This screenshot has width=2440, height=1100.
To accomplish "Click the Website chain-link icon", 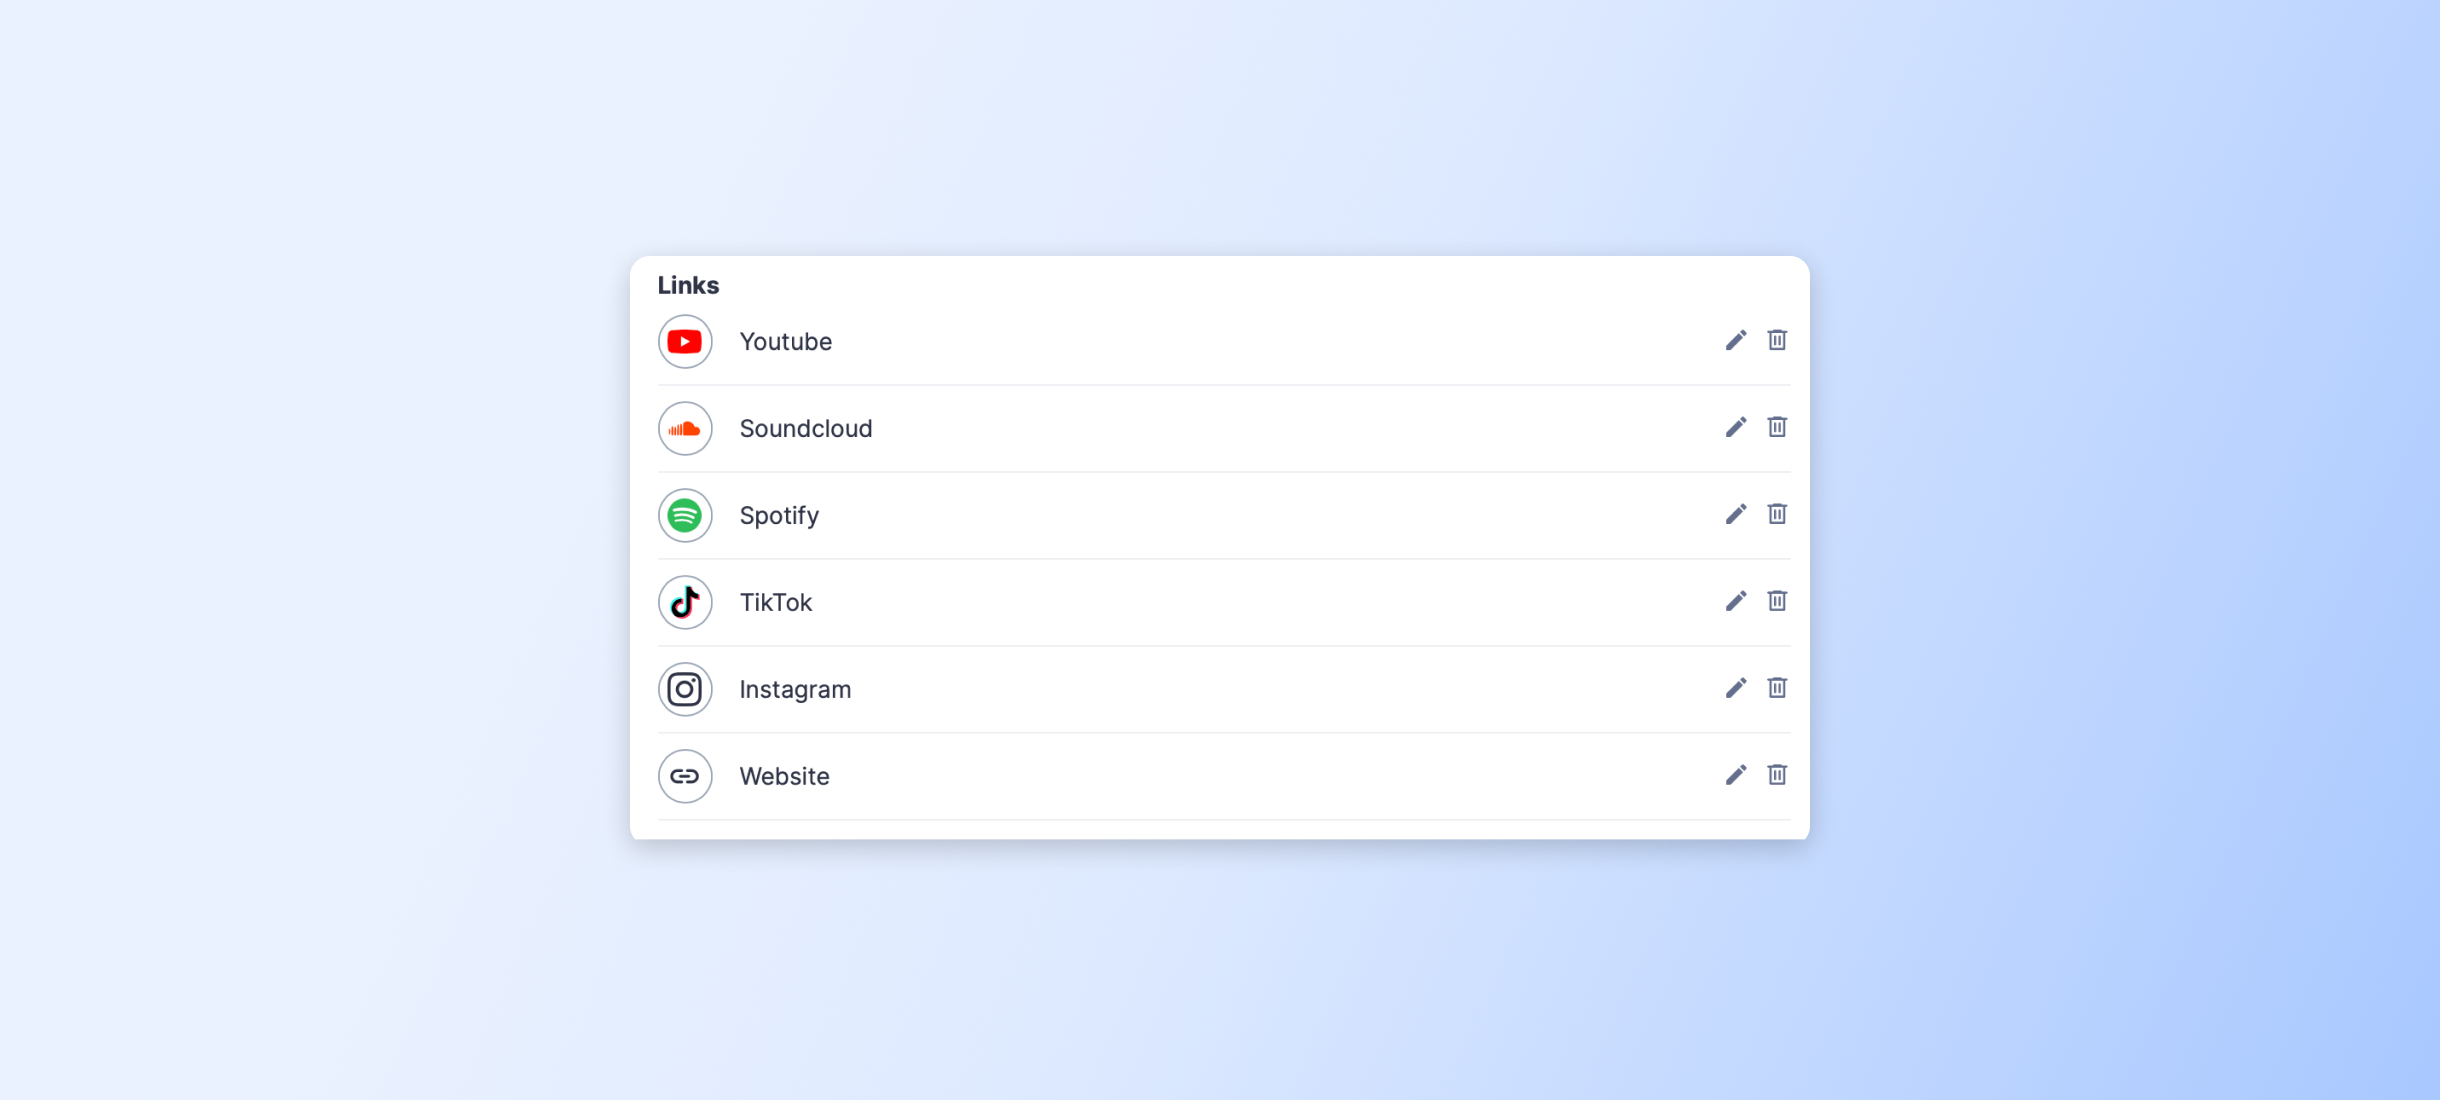I will pyautogui.click(x=685, y=777).
